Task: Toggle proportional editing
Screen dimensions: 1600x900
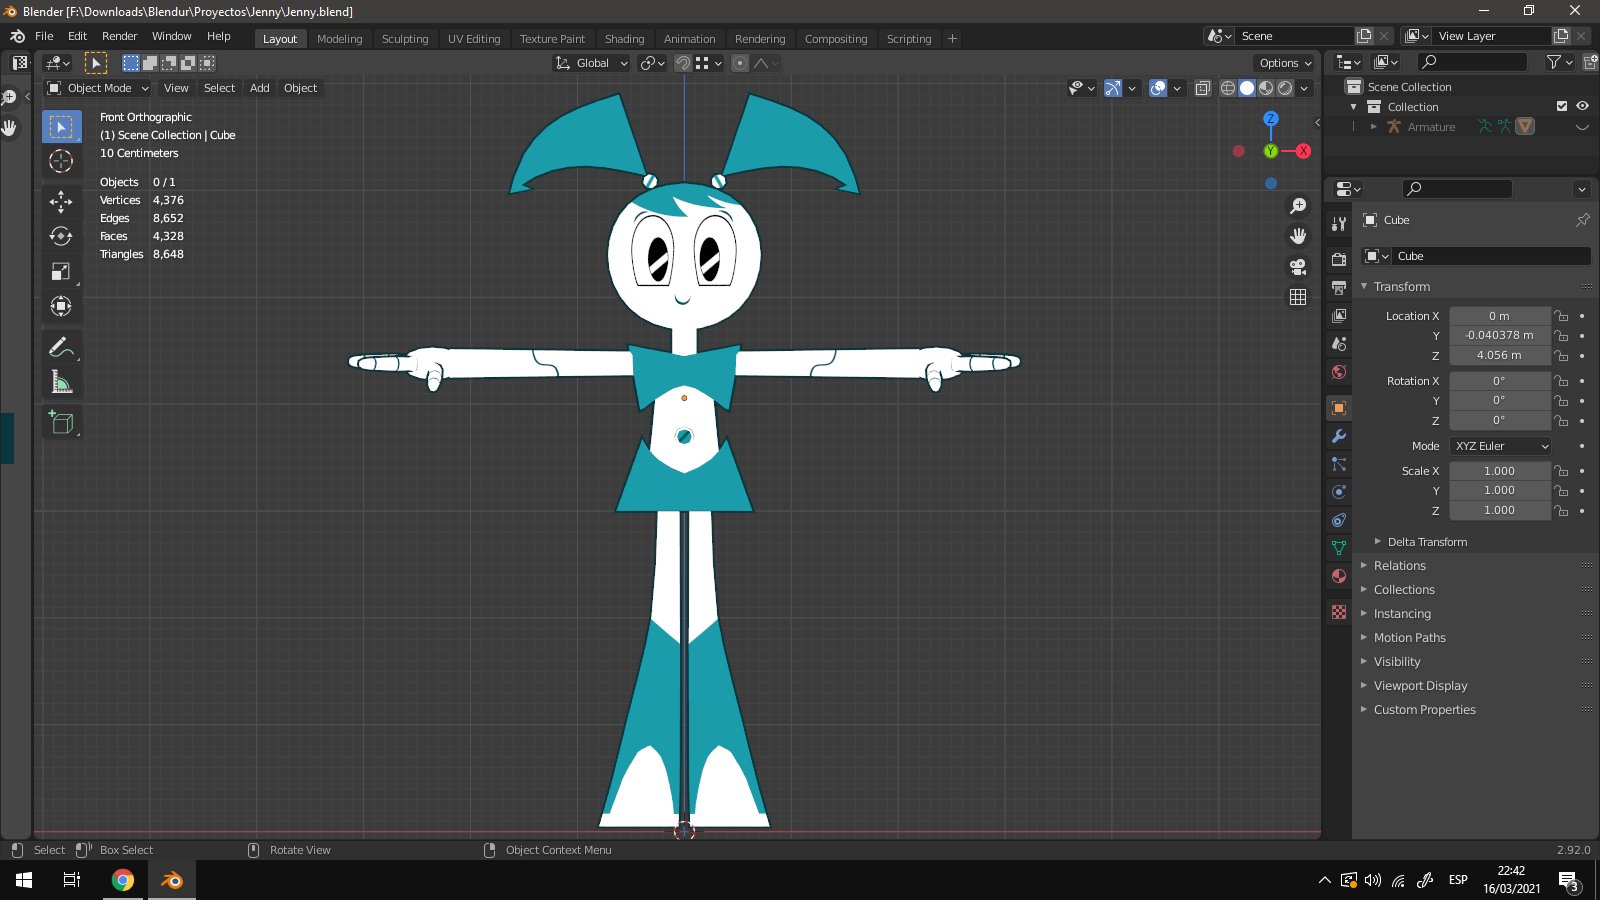Action: [740, 63]
